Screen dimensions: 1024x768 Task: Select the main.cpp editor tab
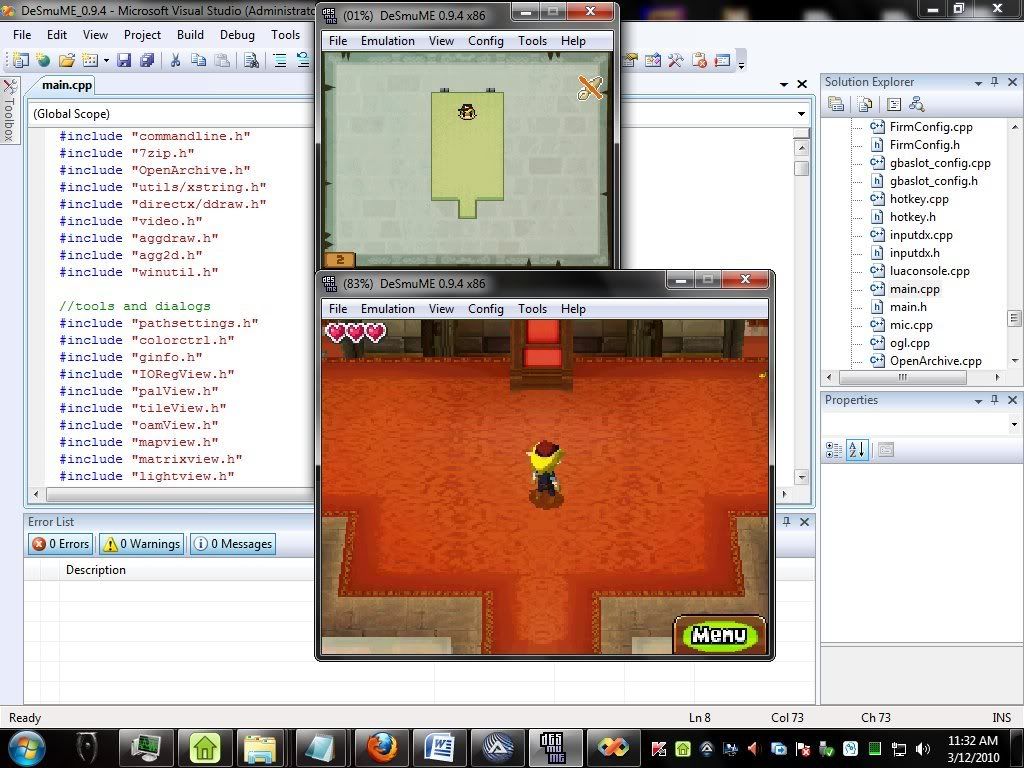click(x=67, y=85)
